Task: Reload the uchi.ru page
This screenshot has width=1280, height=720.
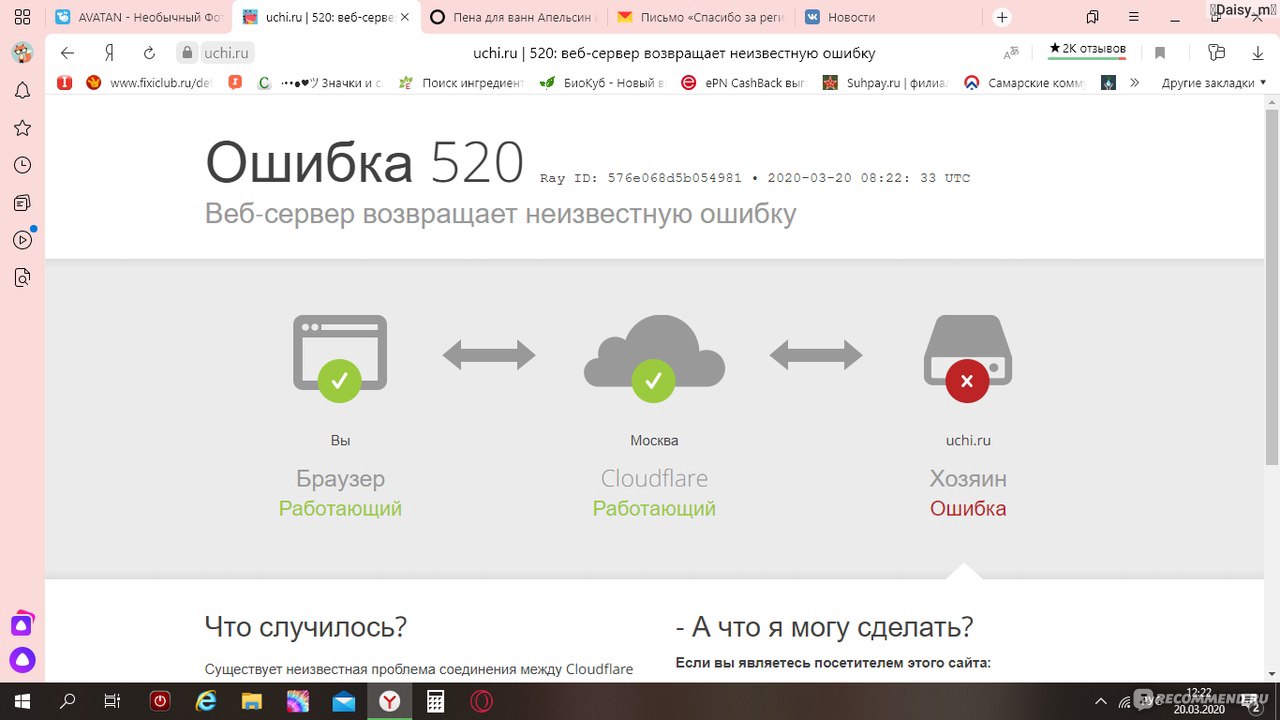Action: coord(150,53)
